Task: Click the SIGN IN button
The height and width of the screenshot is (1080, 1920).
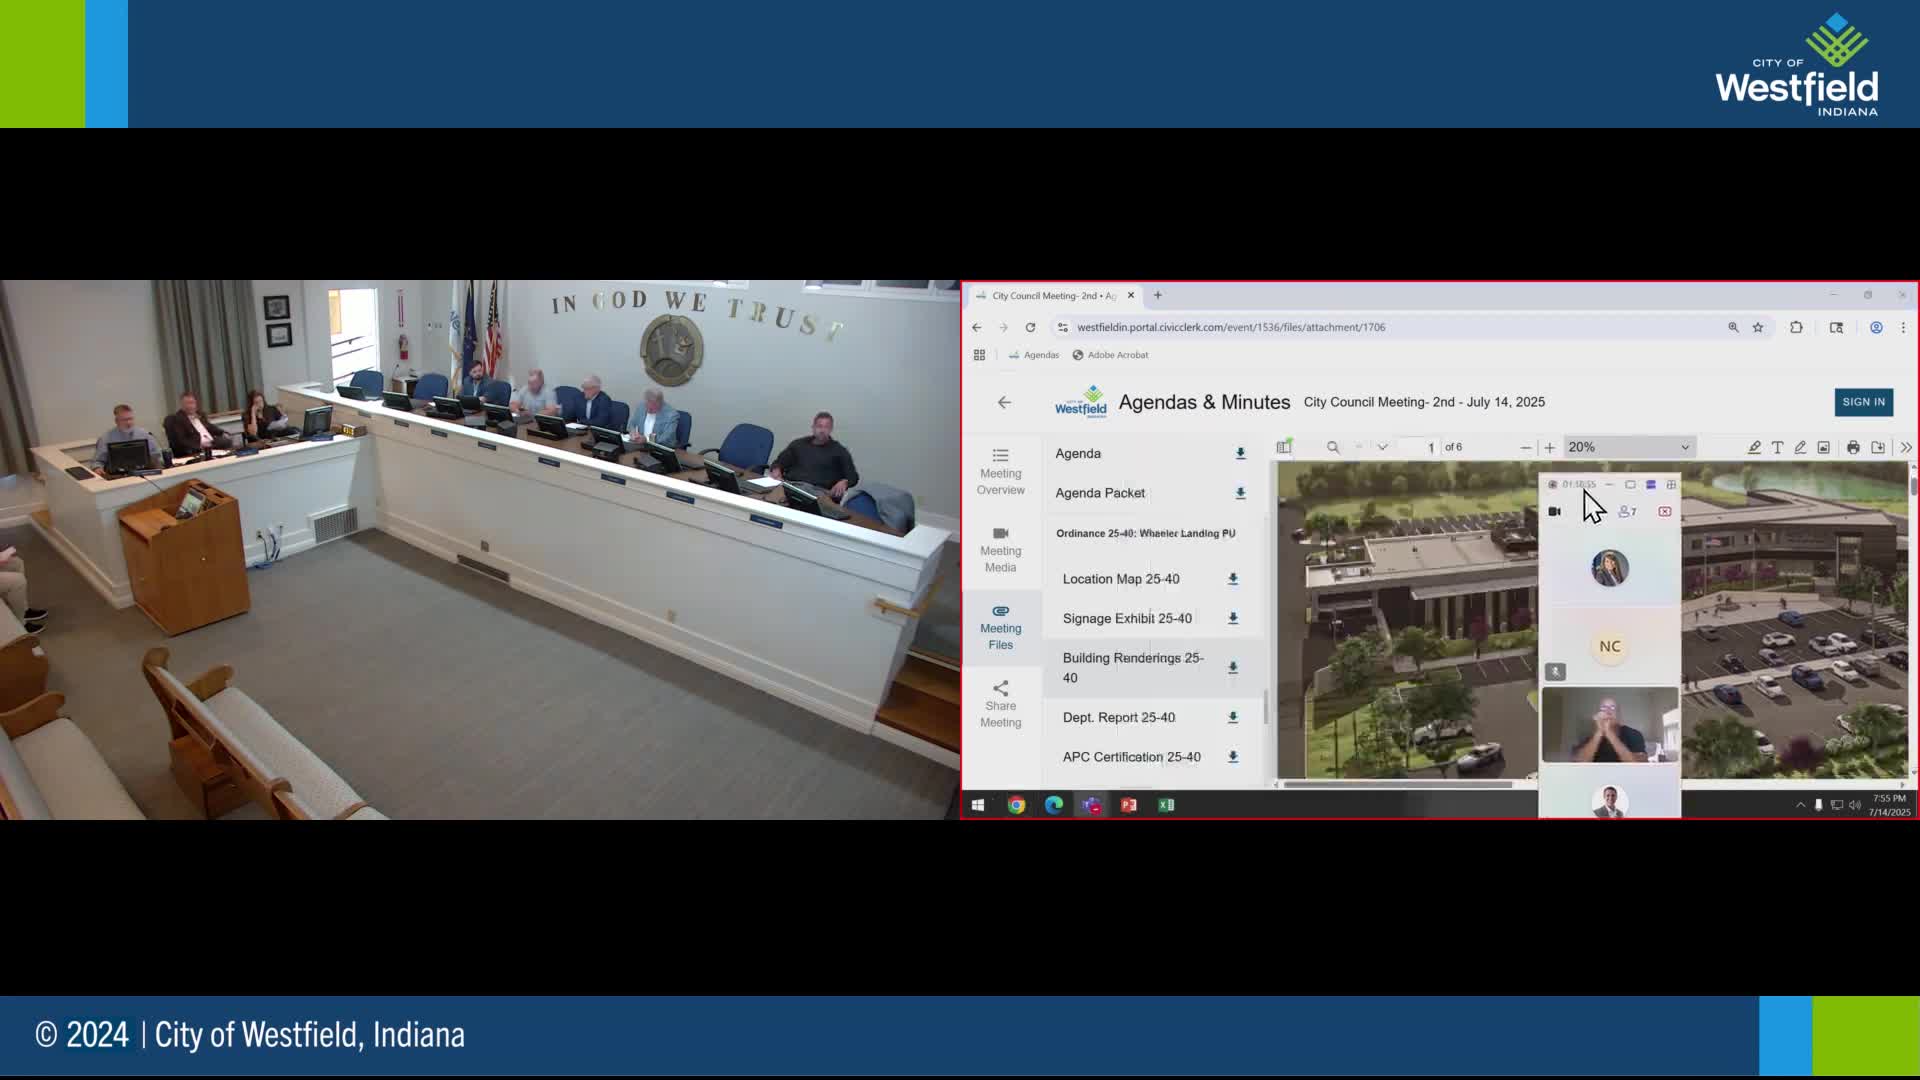Action: pyautogui.click(x=1863, y=402)
